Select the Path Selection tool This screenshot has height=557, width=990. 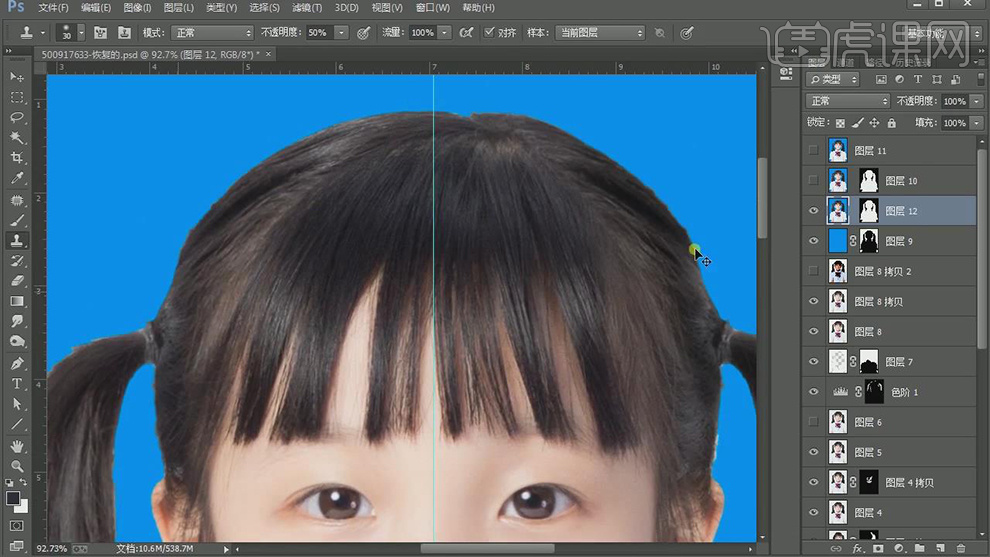pyautogui.click(x=17, y=404)
